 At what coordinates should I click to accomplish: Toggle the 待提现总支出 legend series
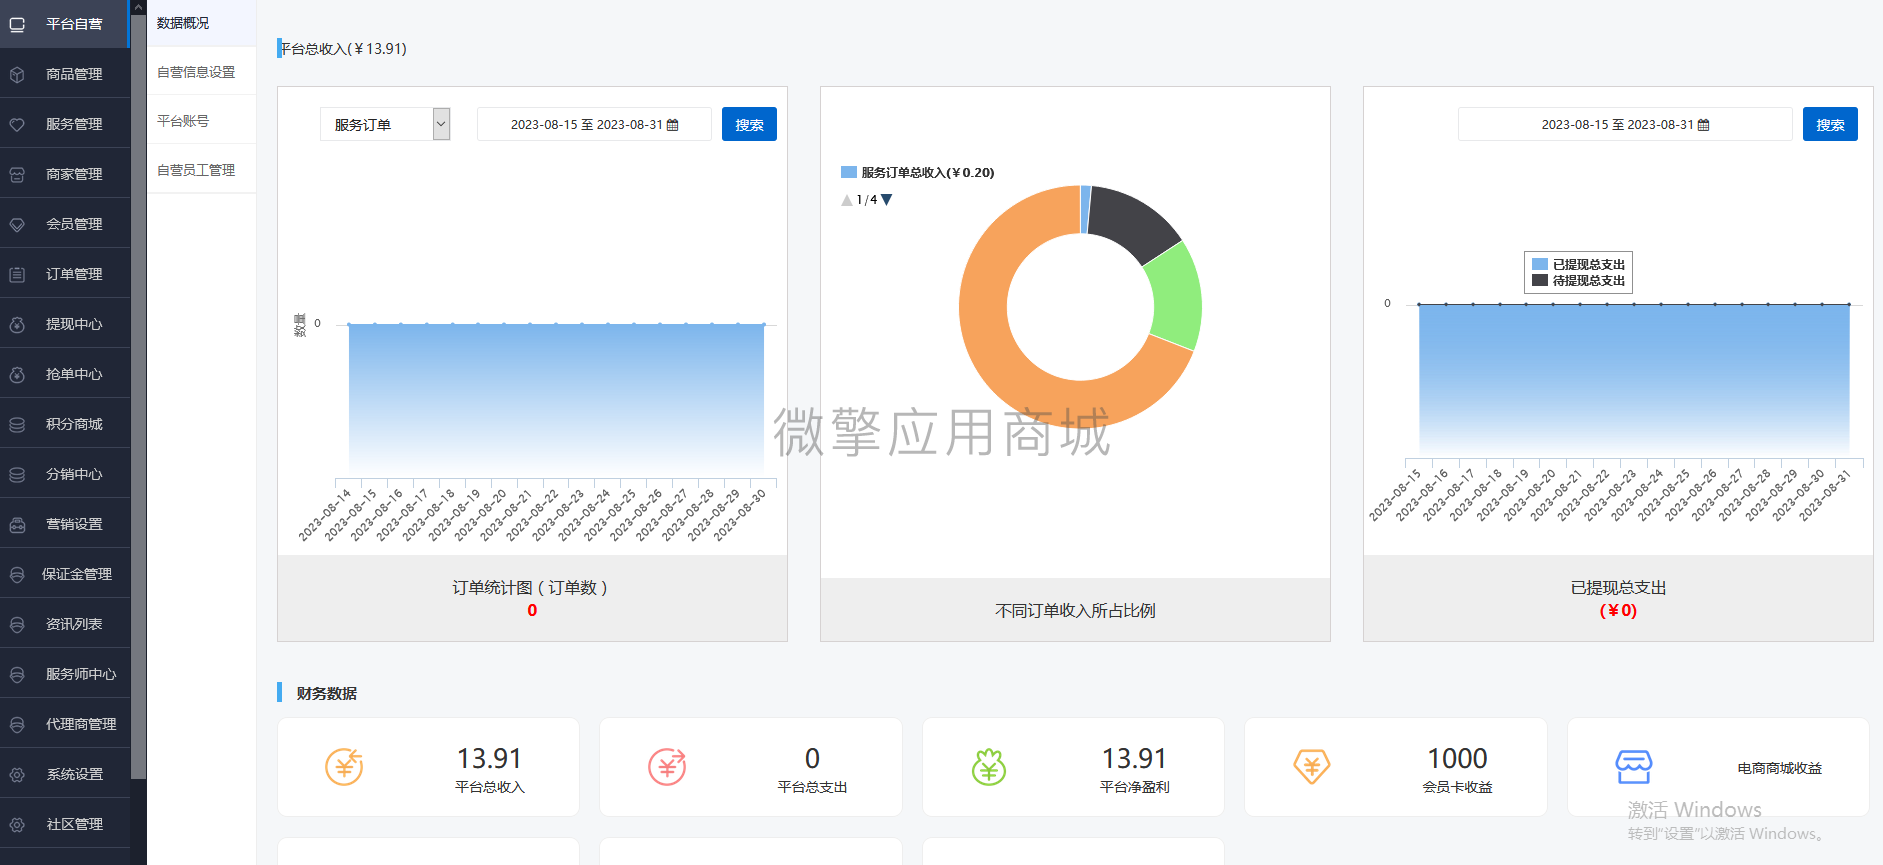tap(1579, 280)
